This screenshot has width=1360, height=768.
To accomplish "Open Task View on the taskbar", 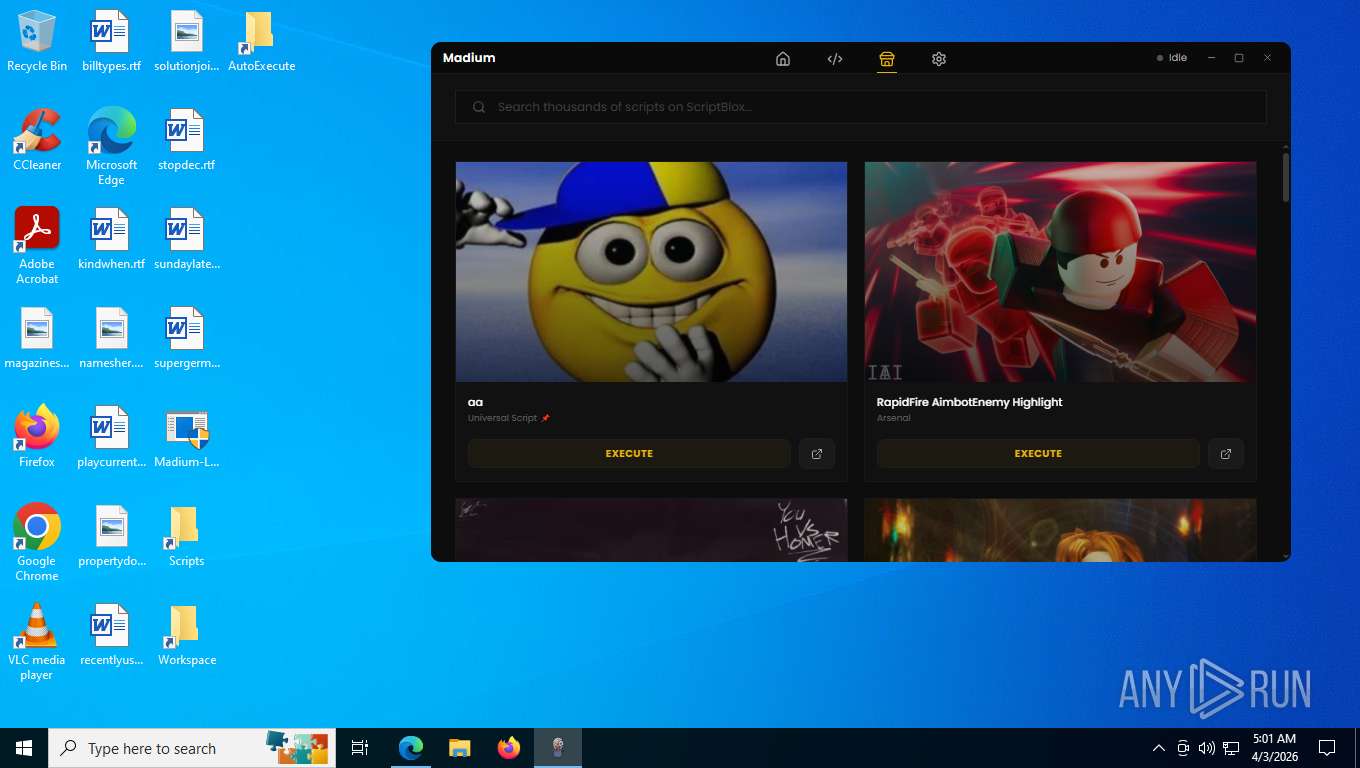I will tap(360, 748).
